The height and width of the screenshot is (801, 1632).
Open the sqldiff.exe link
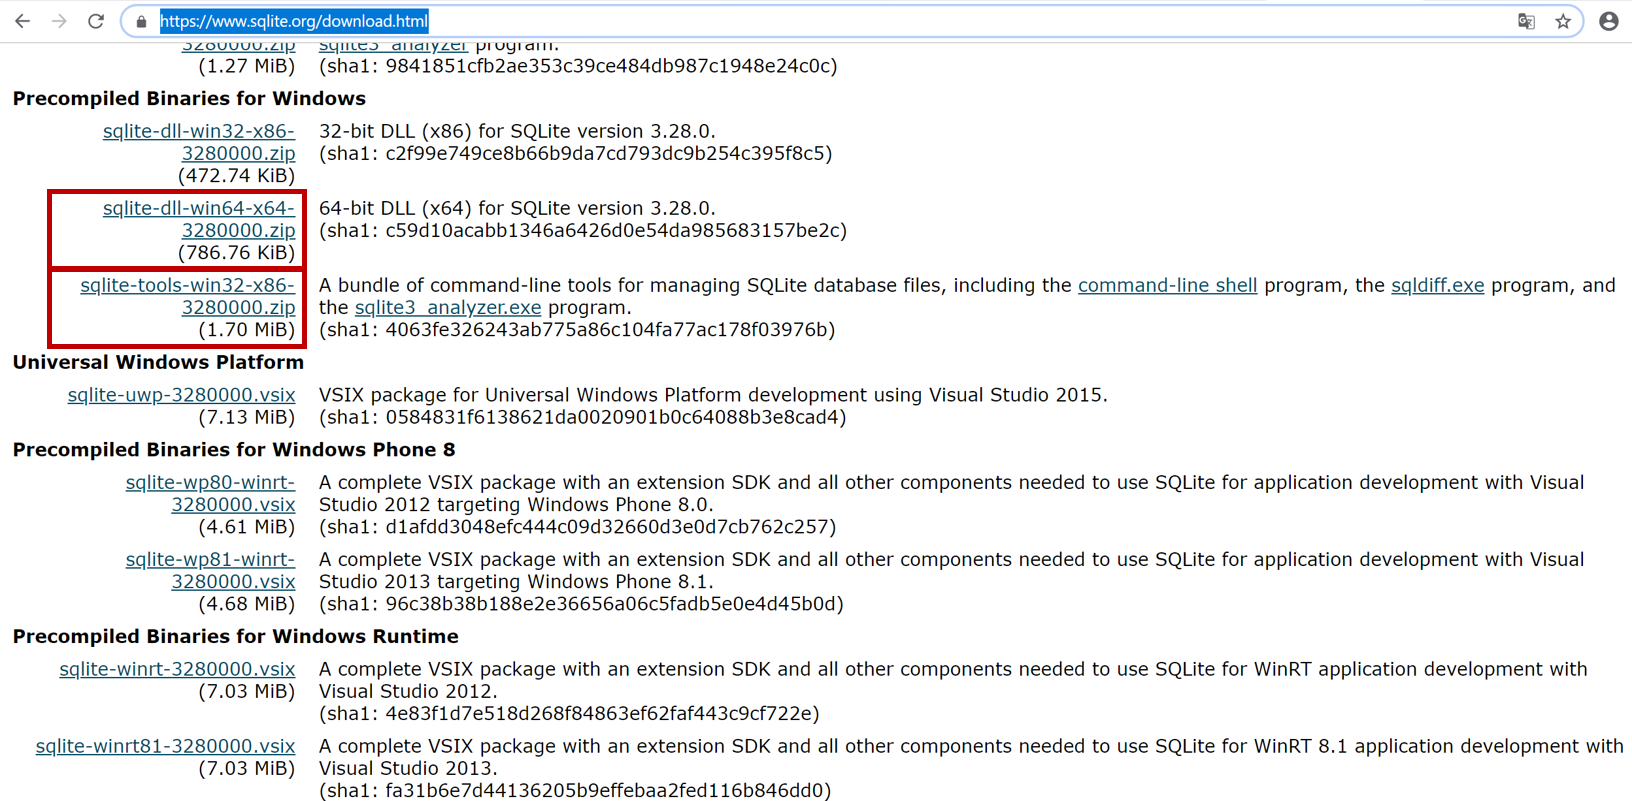[x=1437, y=286]
